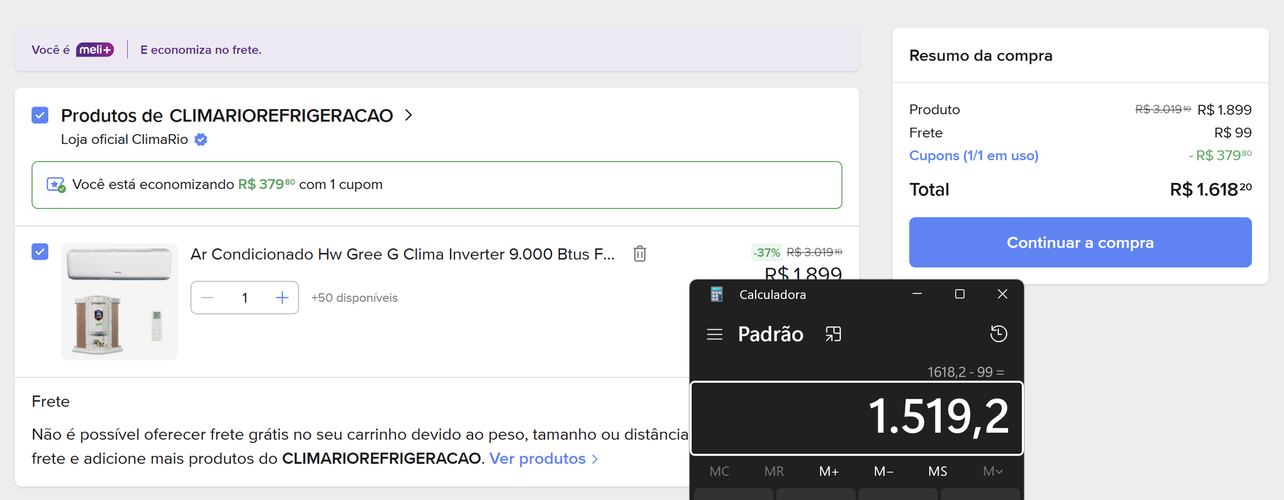1284x500 pixels.
Task: Click the -37% discount badge
Action: 767,253
